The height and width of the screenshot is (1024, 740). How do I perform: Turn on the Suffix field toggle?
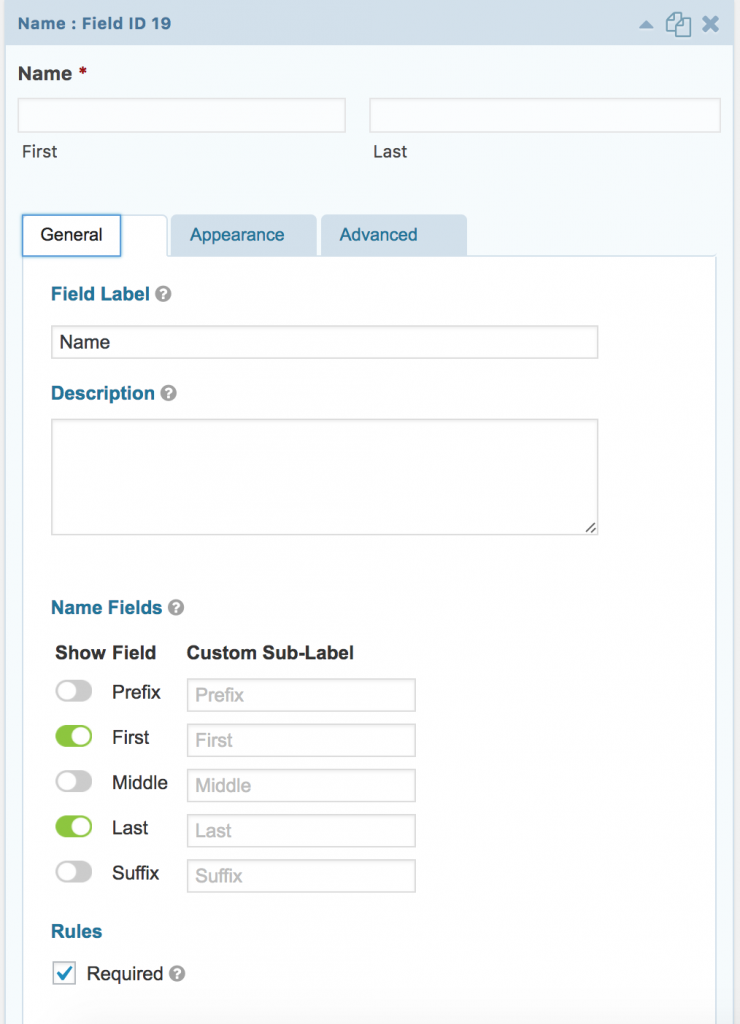coord(74,873)
